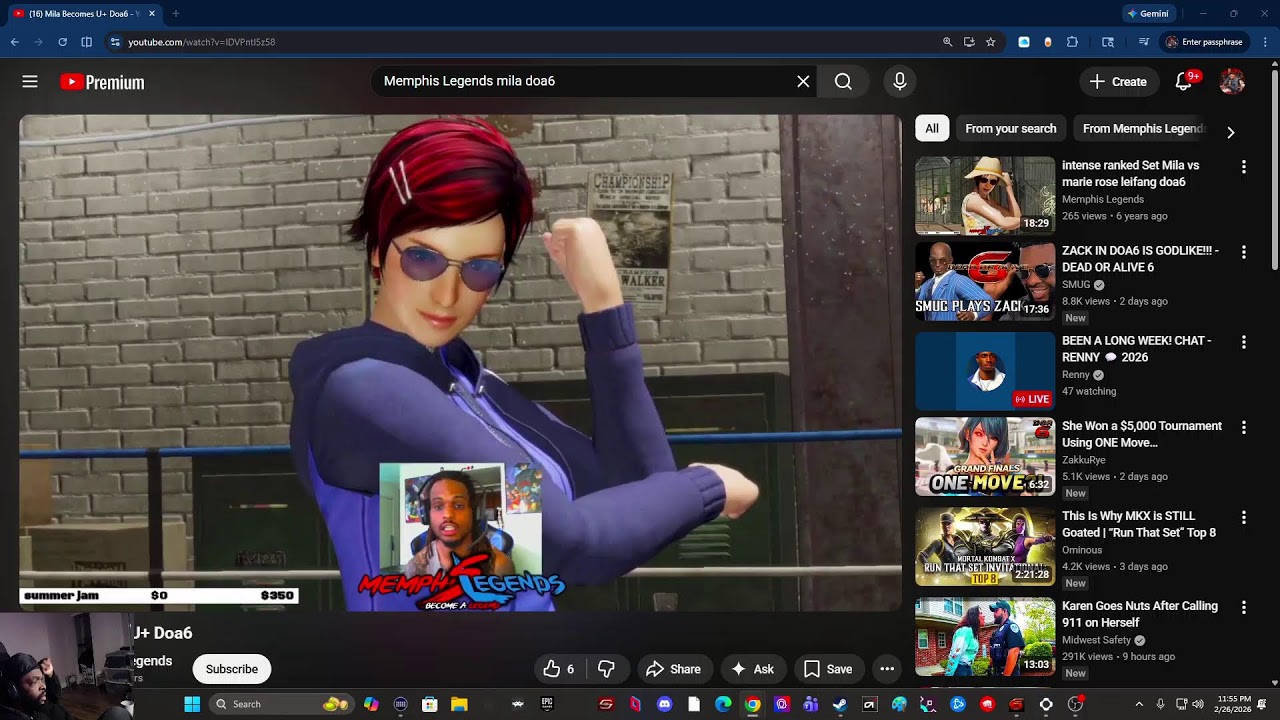Open She Won a $5,000 Tournament title
The height and width of the screenshot is (720, 1280).
(x=1142, y=434)
